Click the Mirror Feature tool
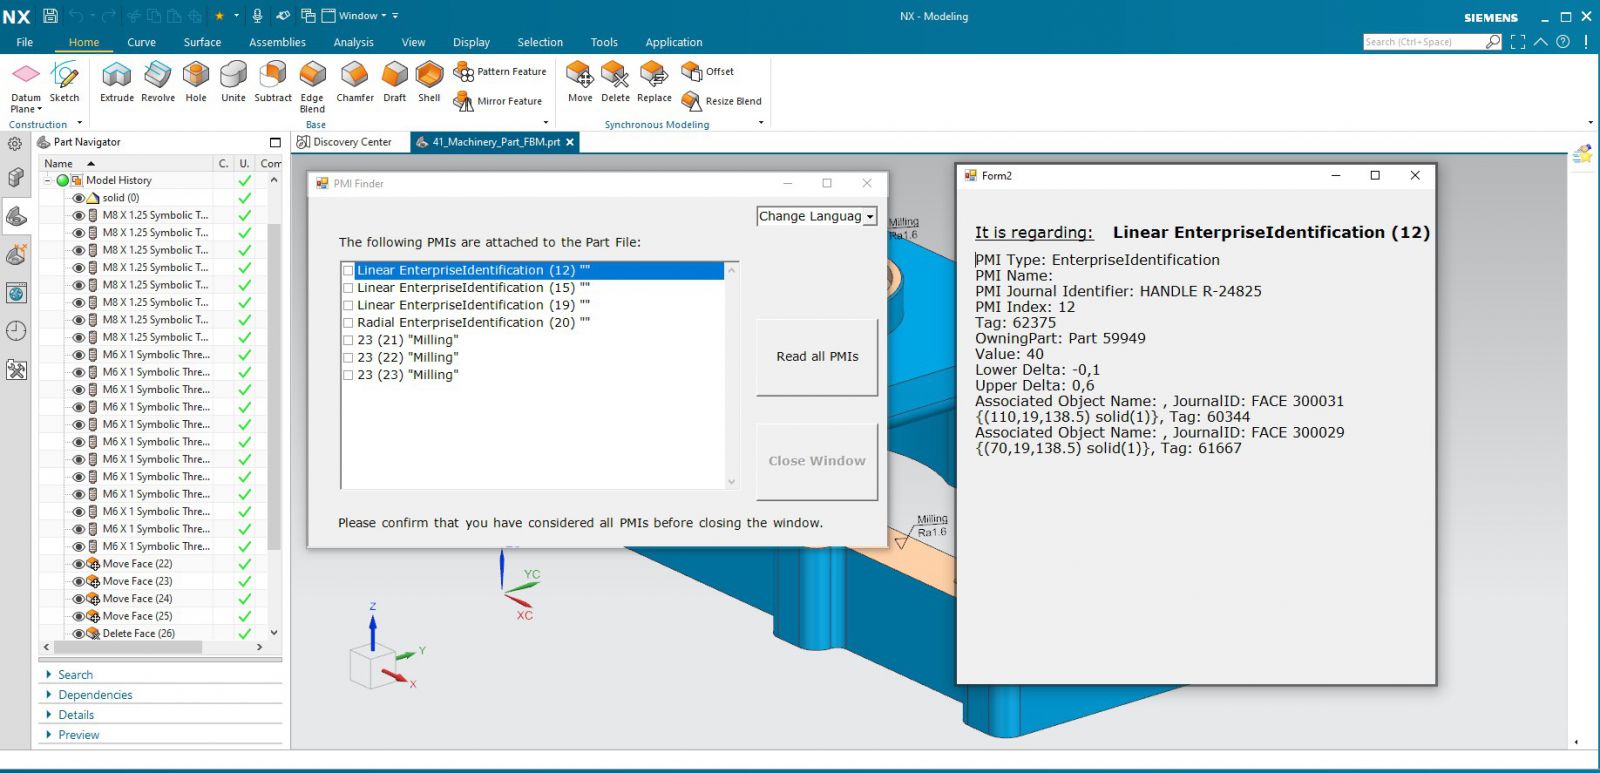The image size is (1600, 773). tap(498, 101)
